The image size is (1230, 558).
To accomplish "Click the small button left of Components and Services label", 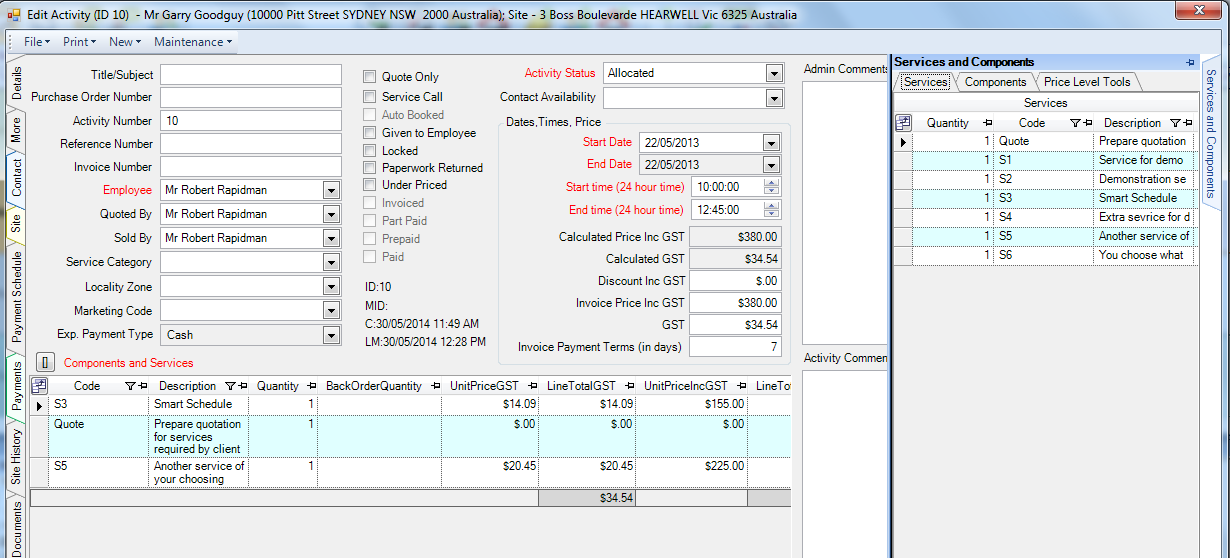I will click(x=46, y=362).
